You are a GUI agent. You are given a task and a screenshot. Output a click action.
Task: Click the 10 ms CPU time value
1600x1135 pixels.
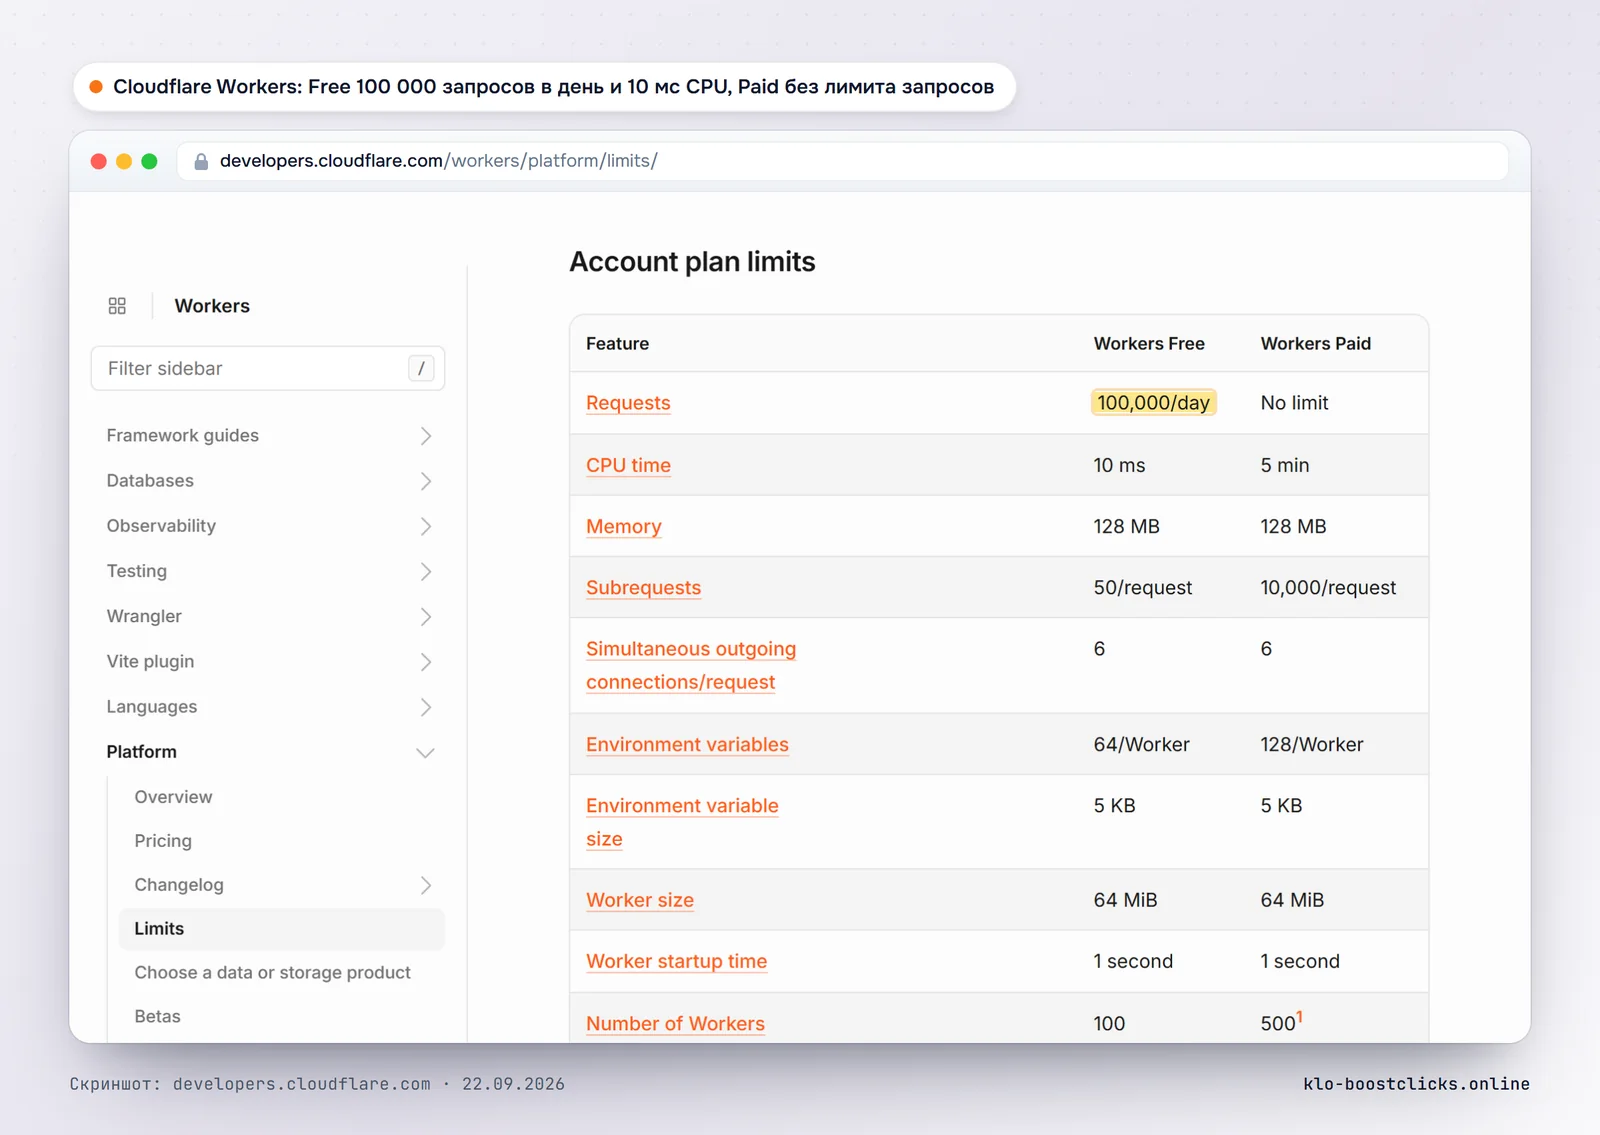tap(1119, 465)
